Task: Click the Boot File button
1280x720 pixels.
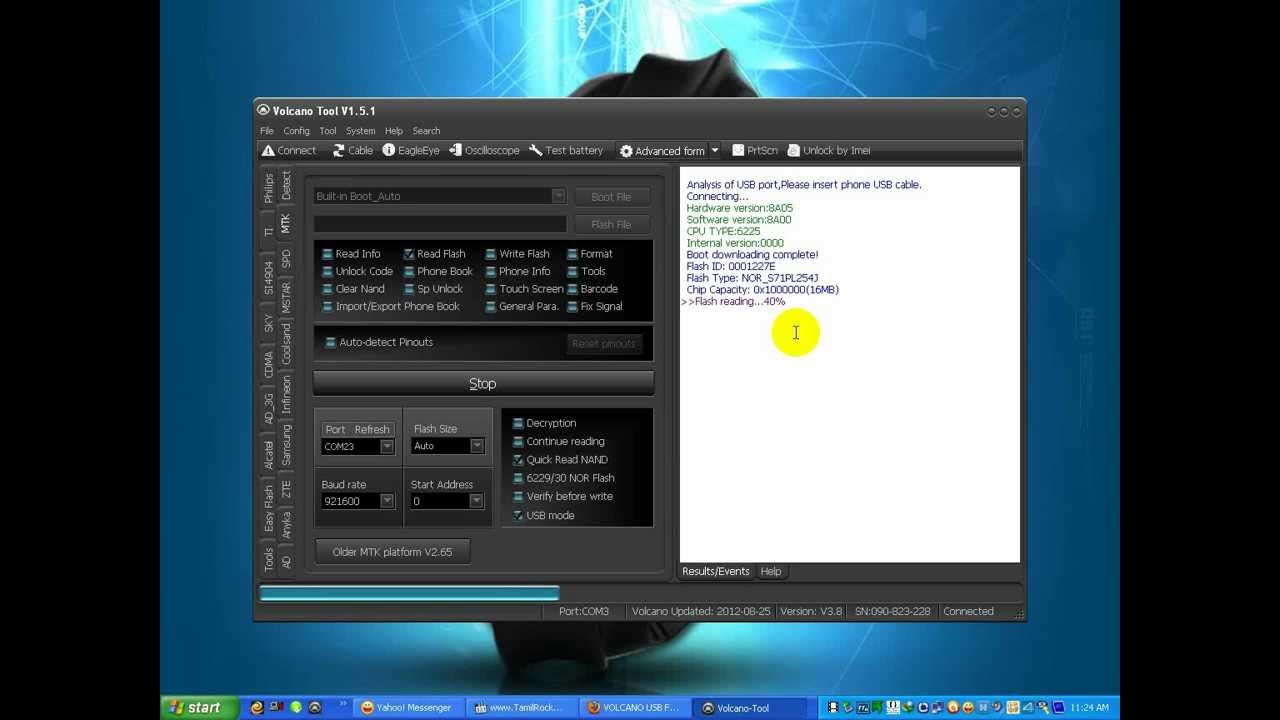Action: click(x=611, y=197)
